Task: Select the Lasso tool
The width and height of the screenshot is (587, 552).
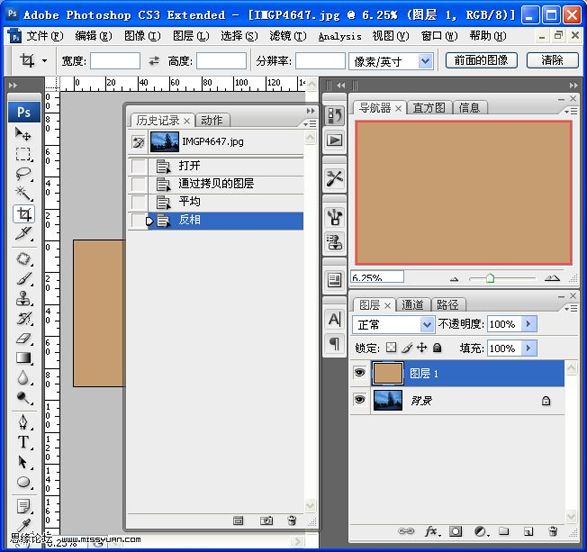Action: [x=23, y=174]
